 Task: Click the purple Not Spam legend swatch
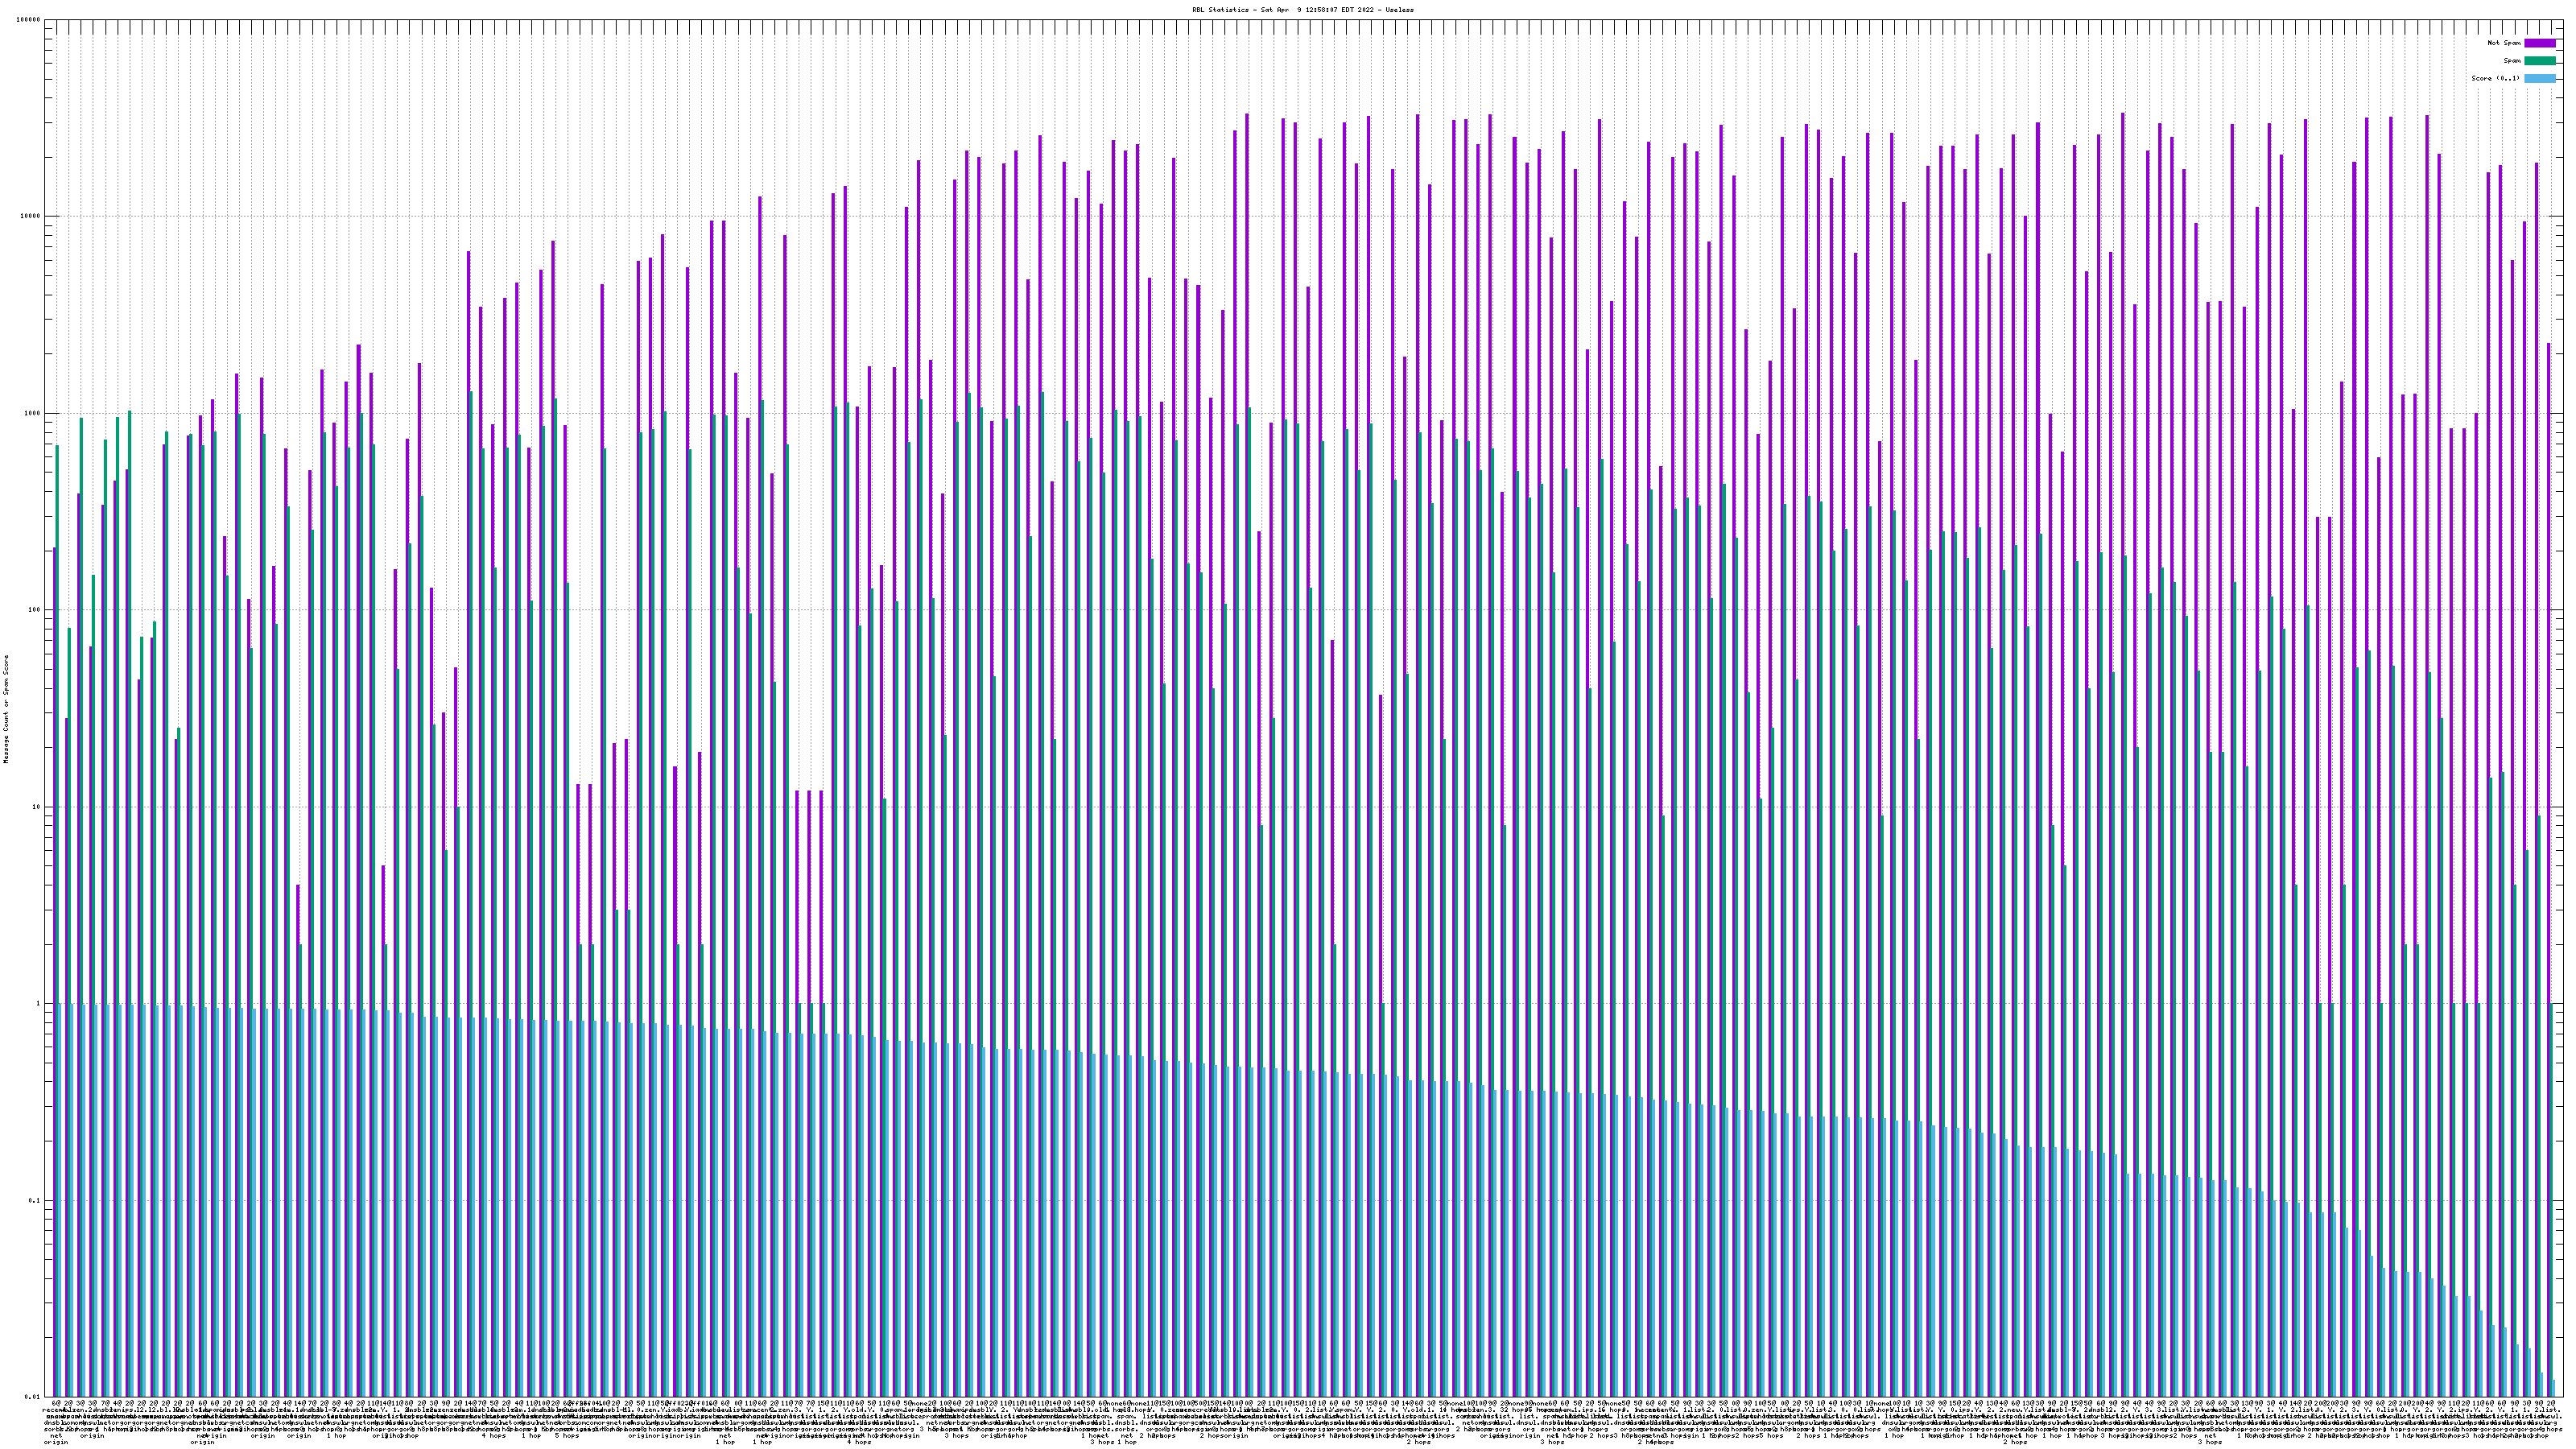tap(2539, 43)
